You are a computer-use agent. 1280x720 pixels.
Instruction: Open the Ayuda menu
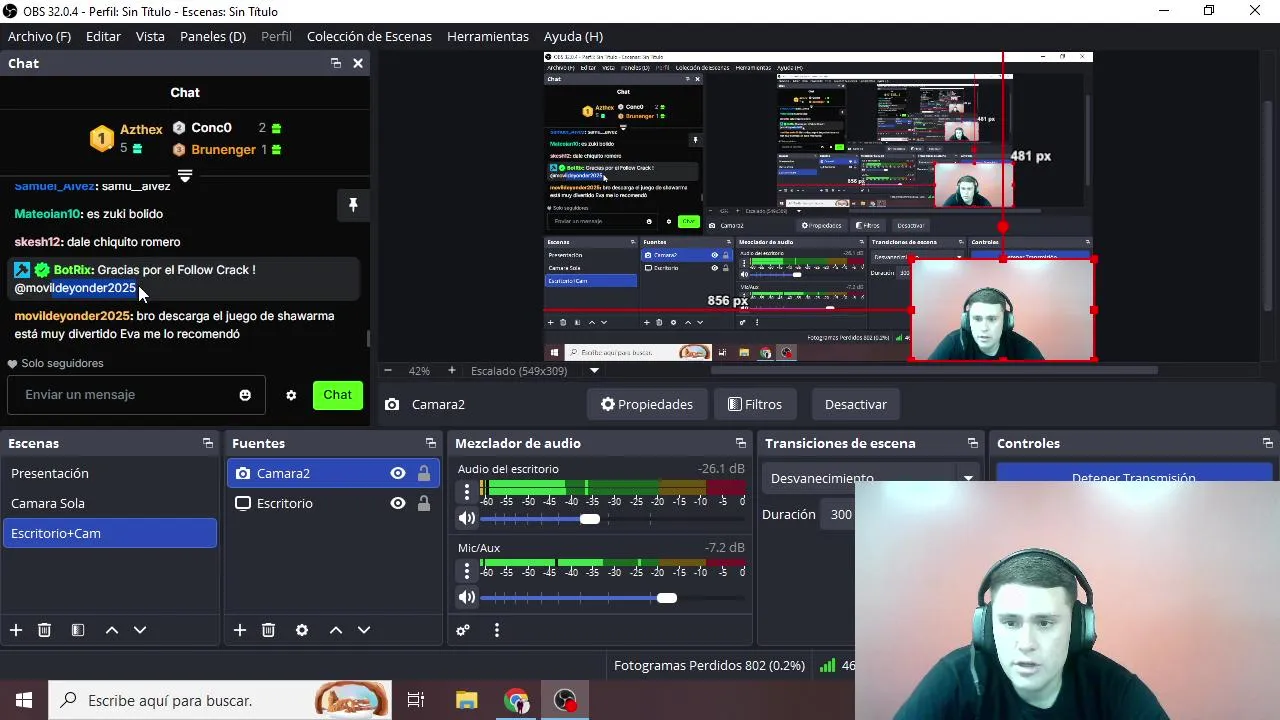pyautogui.click(x=573, y=36)
